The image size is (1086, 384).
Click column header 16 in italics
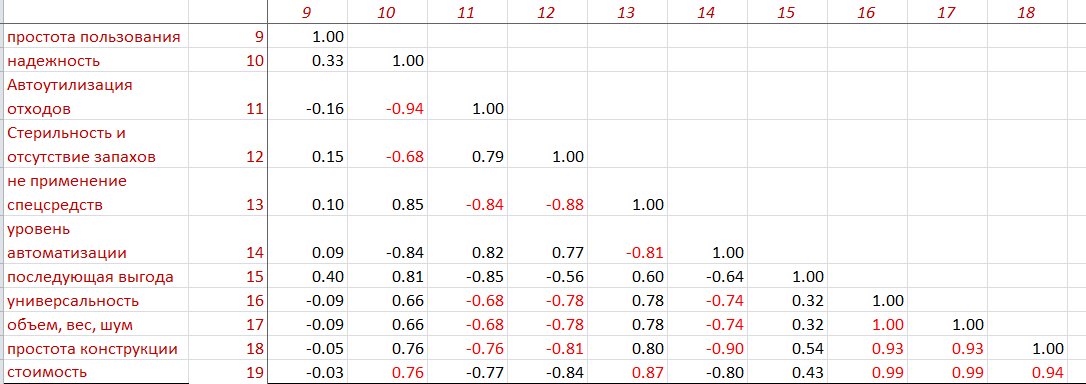coord(866,12)
